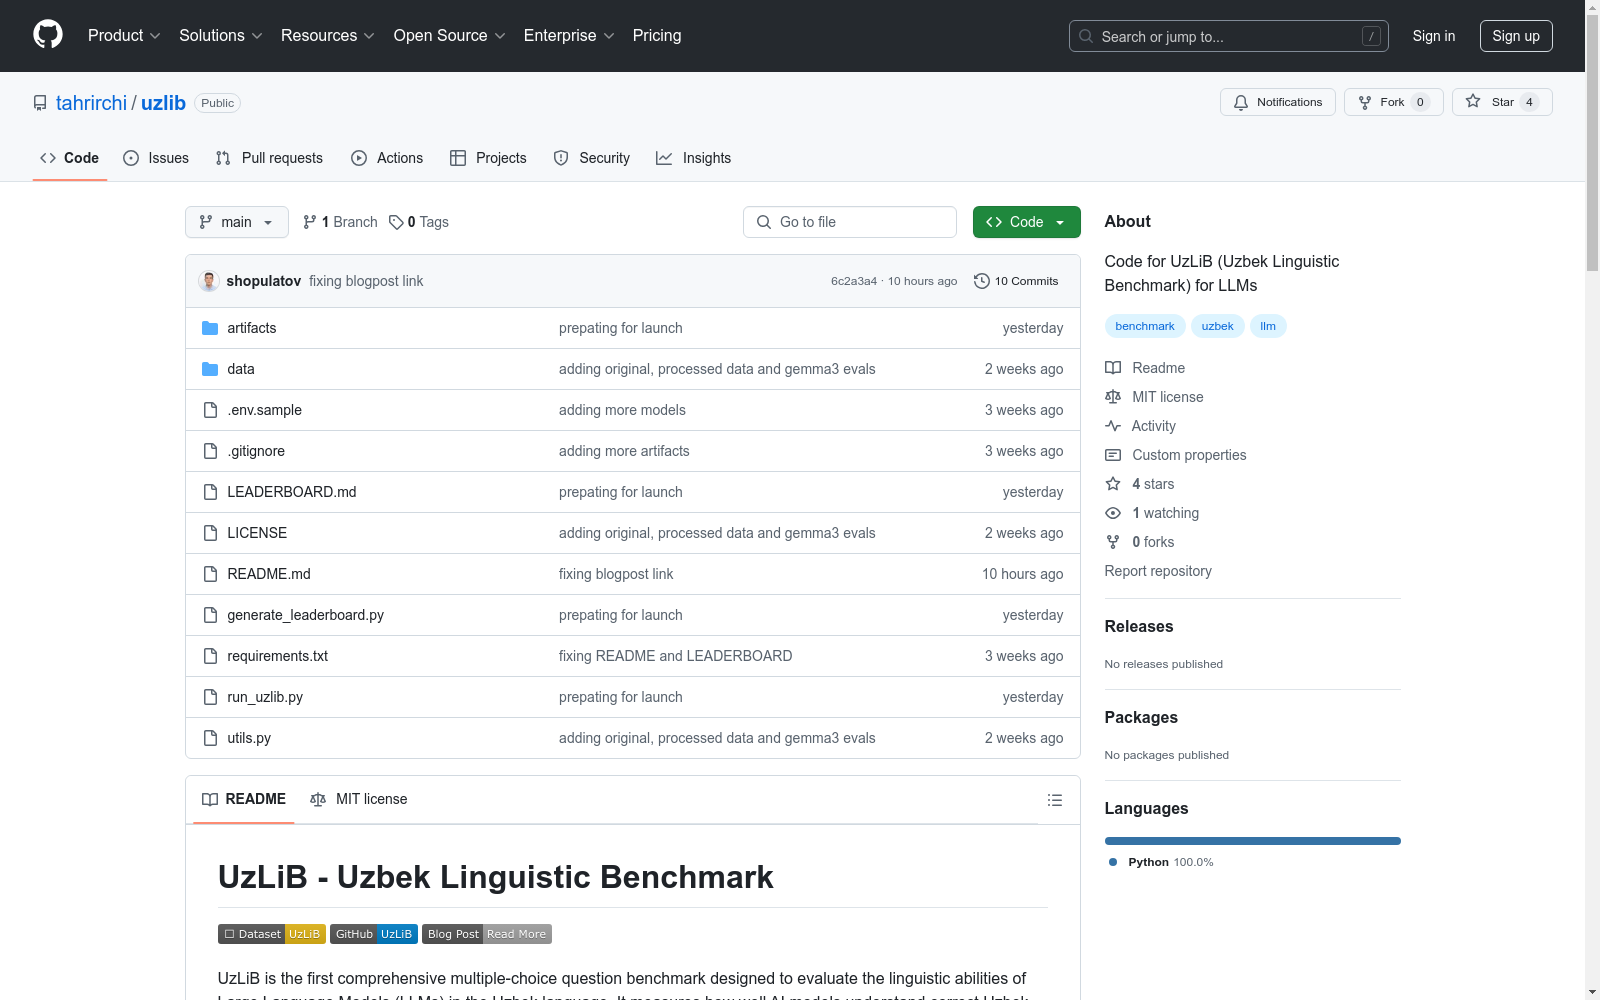Image resolution: width=1600 pixels, height=1000 pixels.
Task: Click the shopulatov avatar thumbnail
Action: (x=209, y=281)
